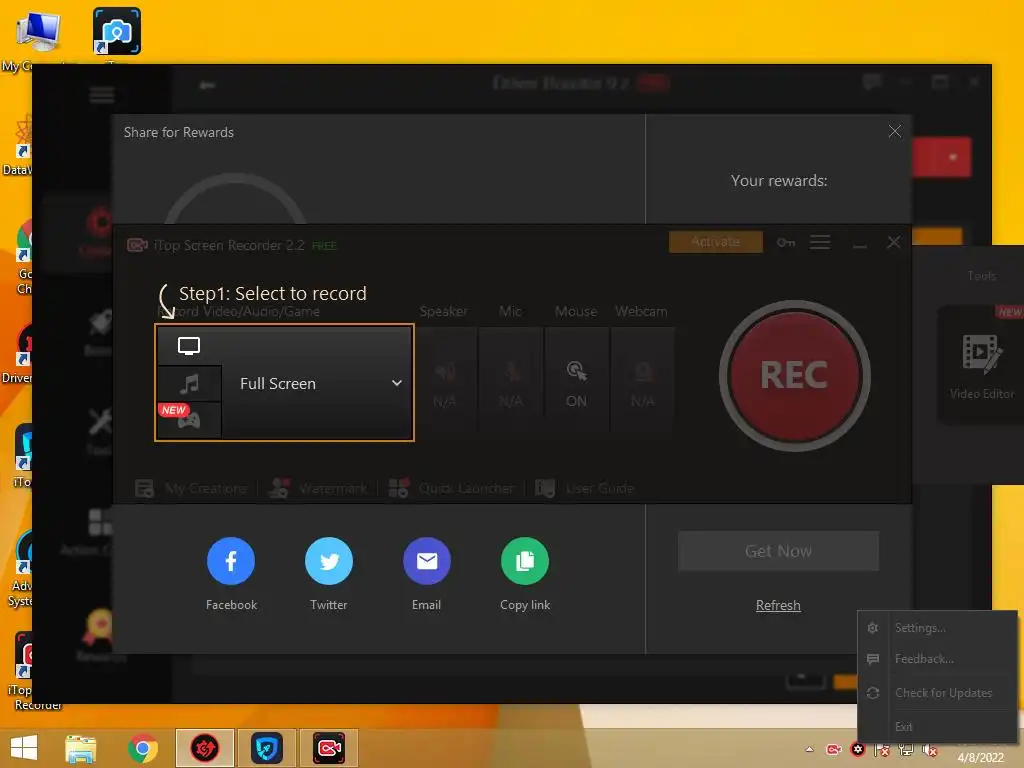The width and height of the screenshot is (1024, 768).
Task: Open the network tray icon
Action: point(906,750)
